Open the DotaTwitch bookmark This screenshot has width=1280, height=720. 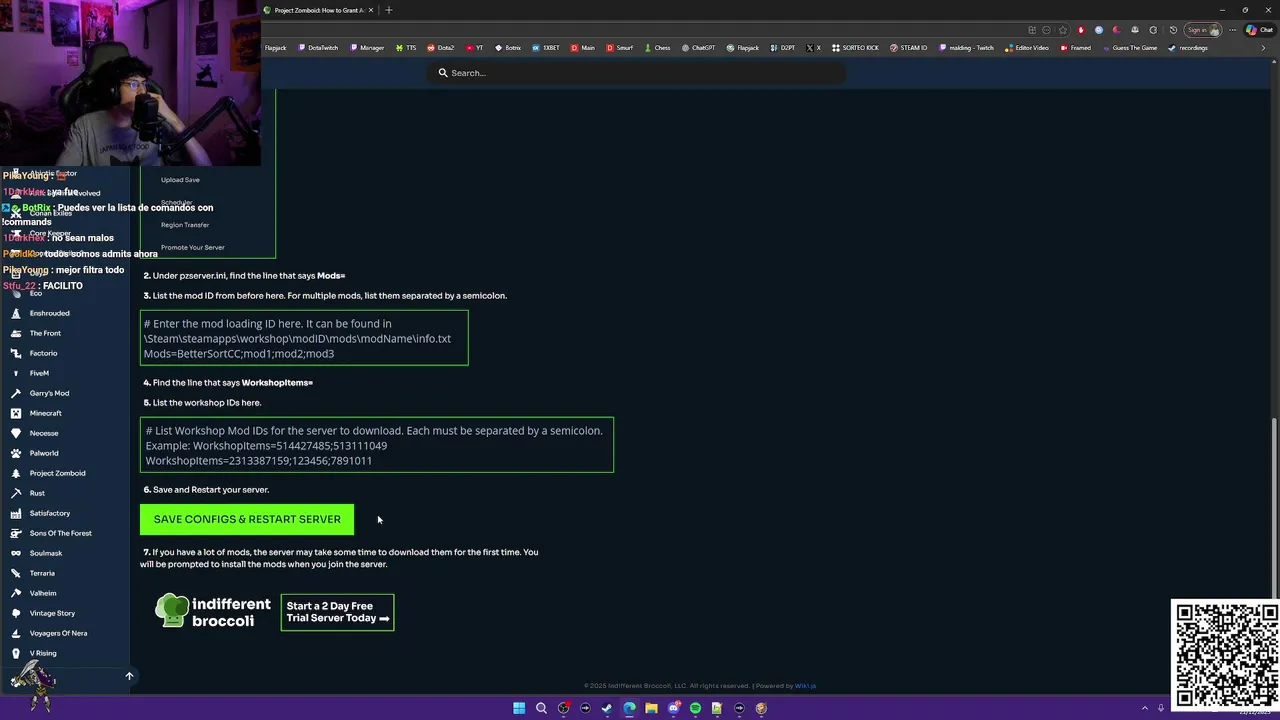[x=317, y=48]
